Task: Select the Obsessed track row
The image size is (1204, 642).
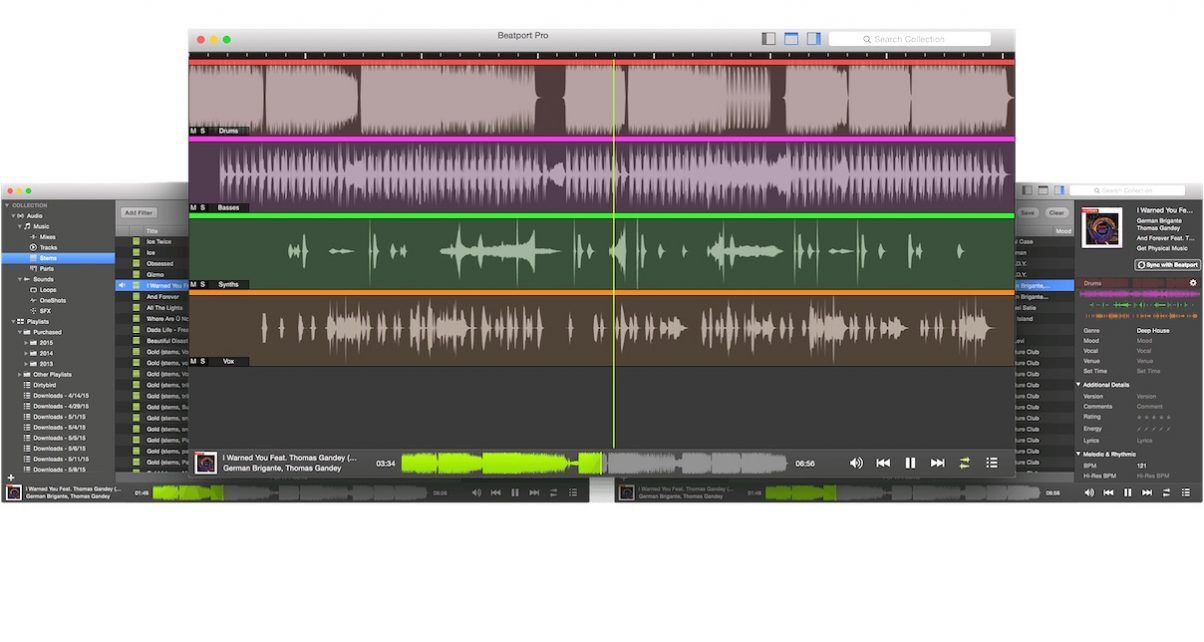Action: tap(151, 264)
